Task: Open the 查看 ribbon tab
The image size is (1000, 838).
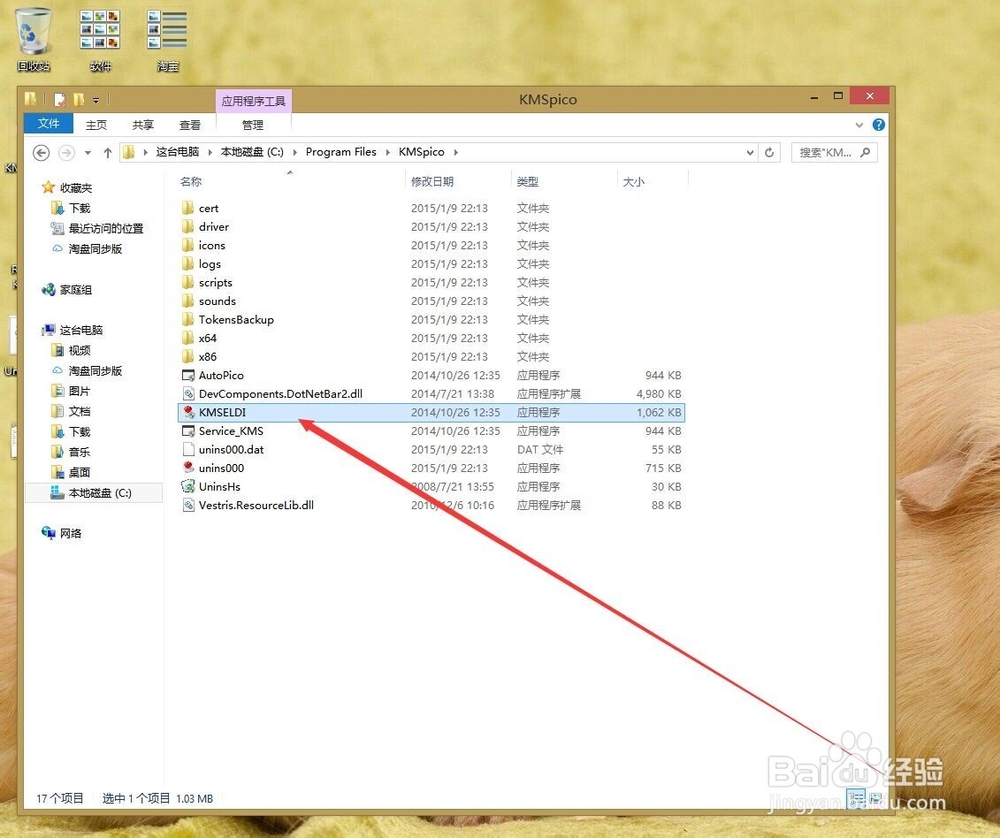Action: (x=189, y=125)
